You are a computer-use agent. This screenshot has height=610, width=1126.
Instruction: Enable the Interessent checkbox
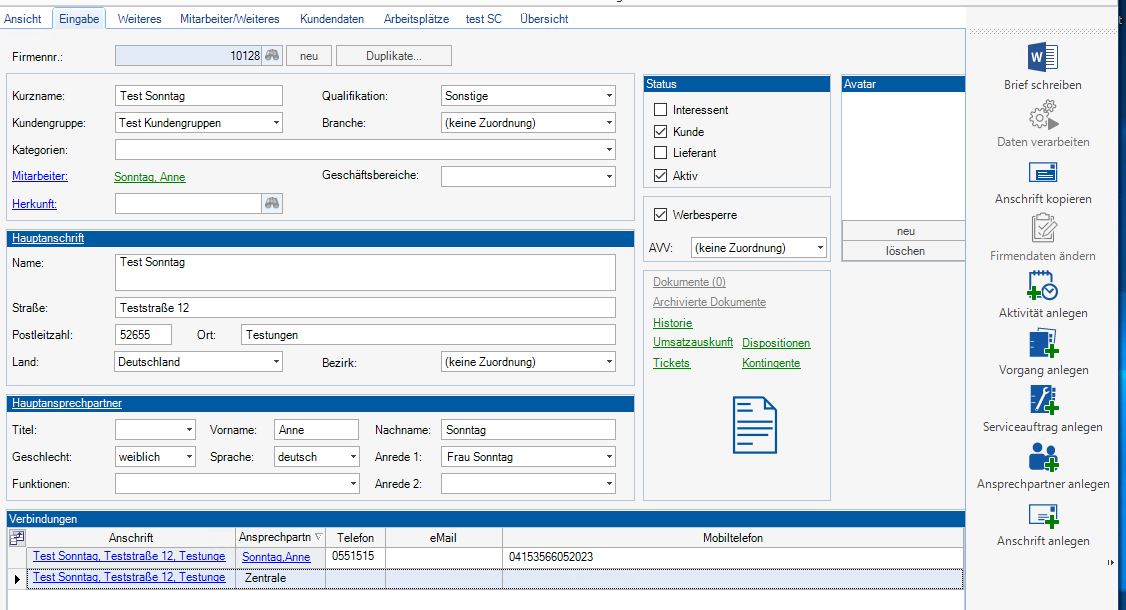[x=660, y=110]
